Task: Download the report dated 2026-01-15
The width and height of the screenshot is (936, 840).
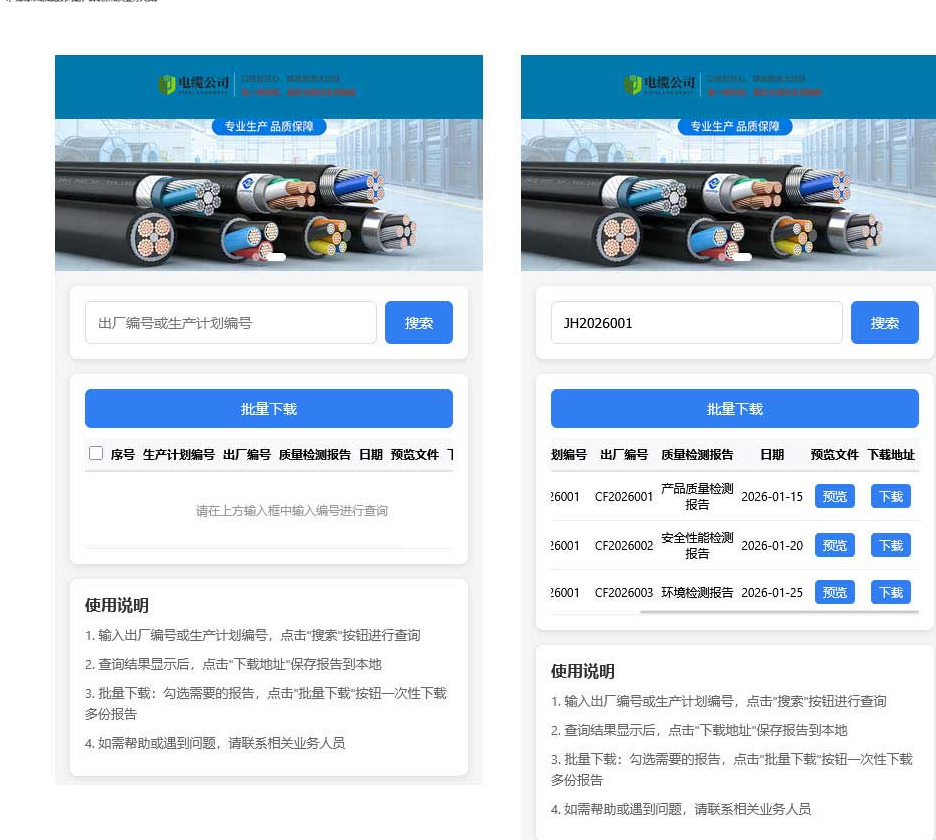Action: [x=890, y=496]
